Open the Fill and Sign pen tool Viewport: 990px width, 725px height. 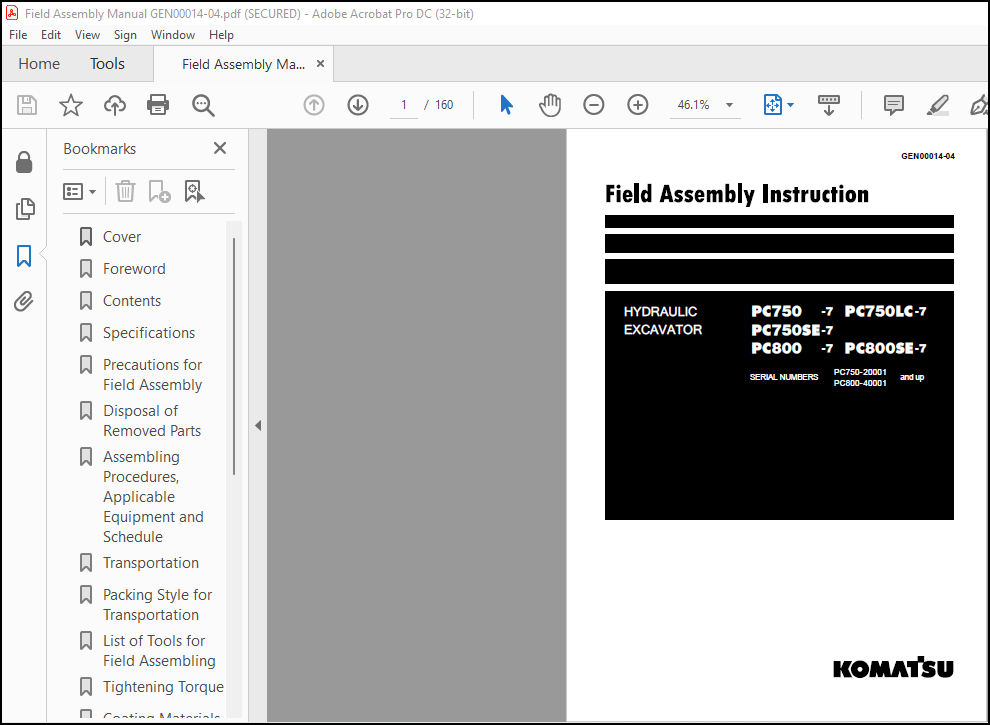click(979, 105)
